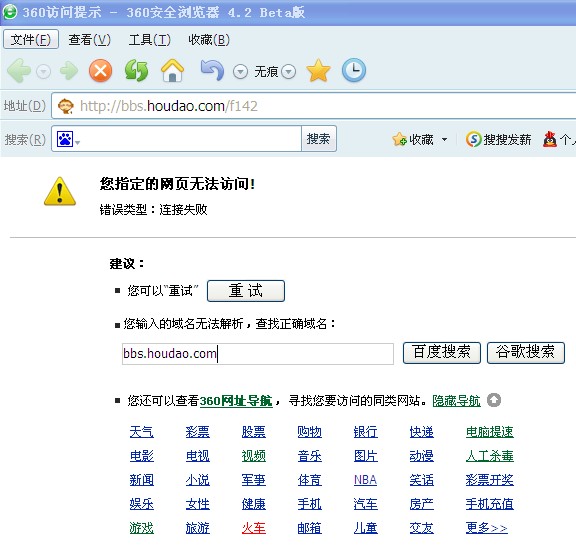Click the green Back arrow button
The image size is (576, 547).
pos(19,71)
